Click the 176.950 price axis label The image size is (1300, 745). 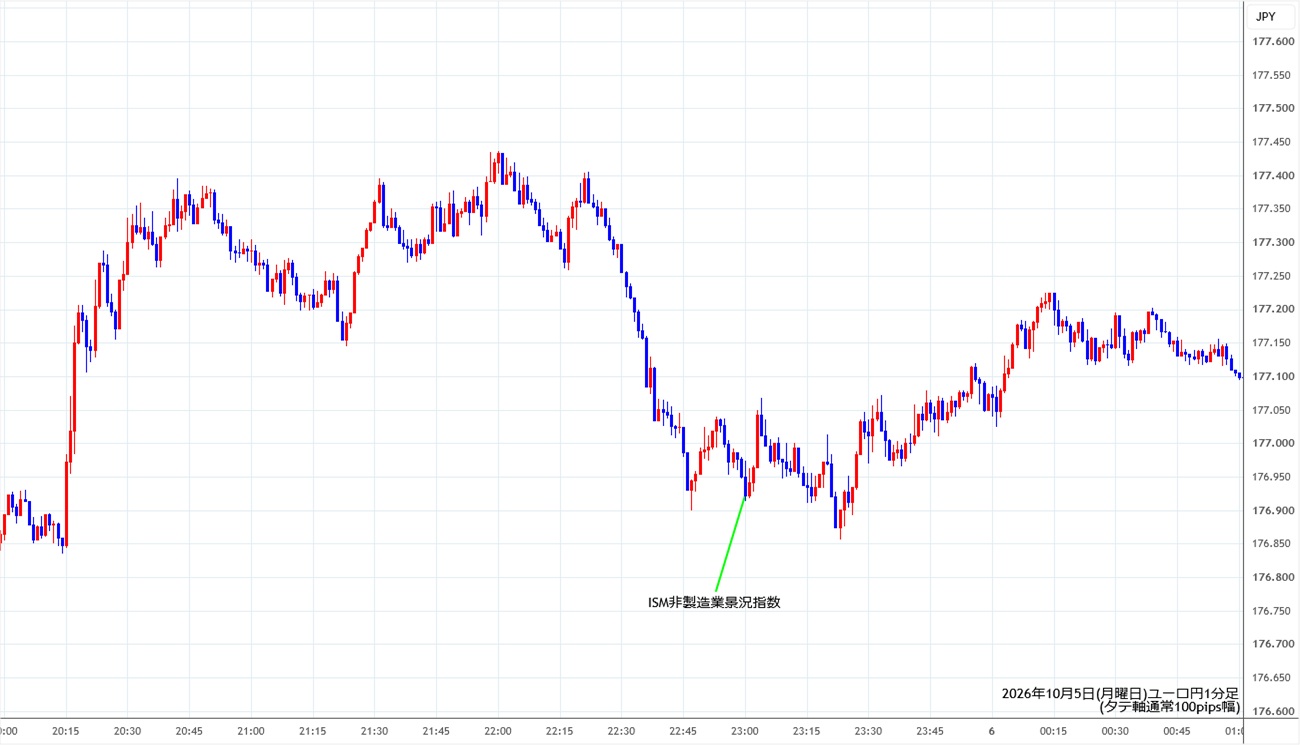coord(1274,477)
